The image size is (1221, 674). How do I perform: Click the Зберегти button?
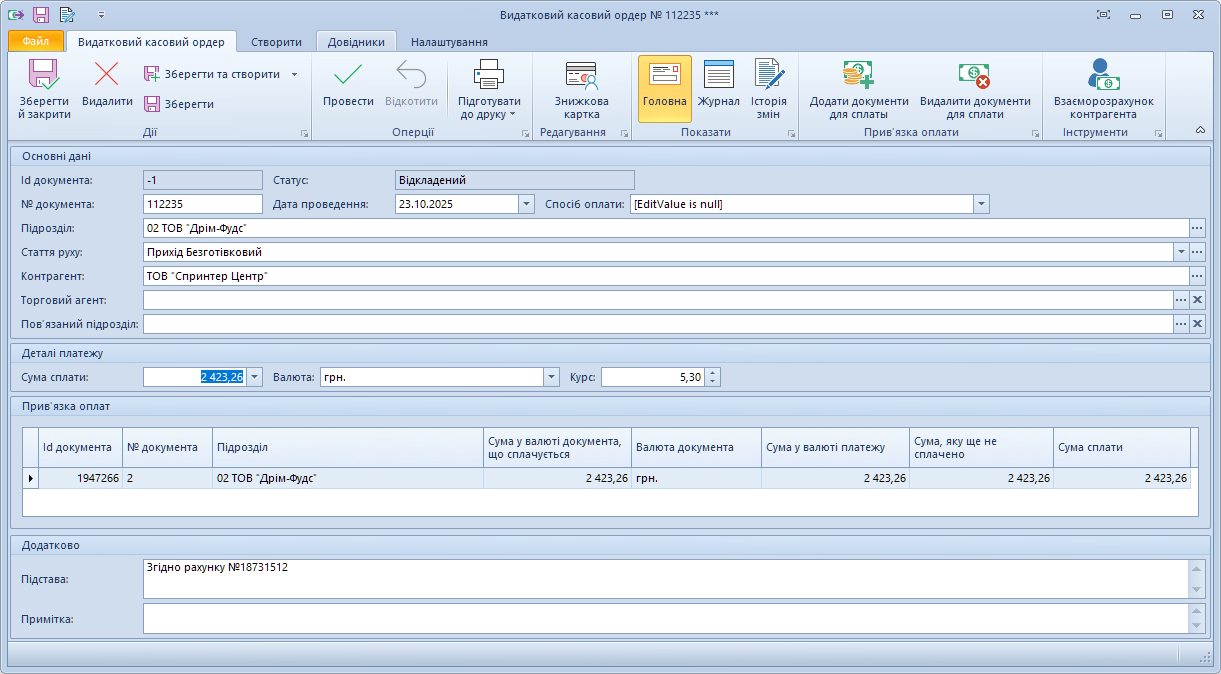pyautogui.click(x=179, y=104)
